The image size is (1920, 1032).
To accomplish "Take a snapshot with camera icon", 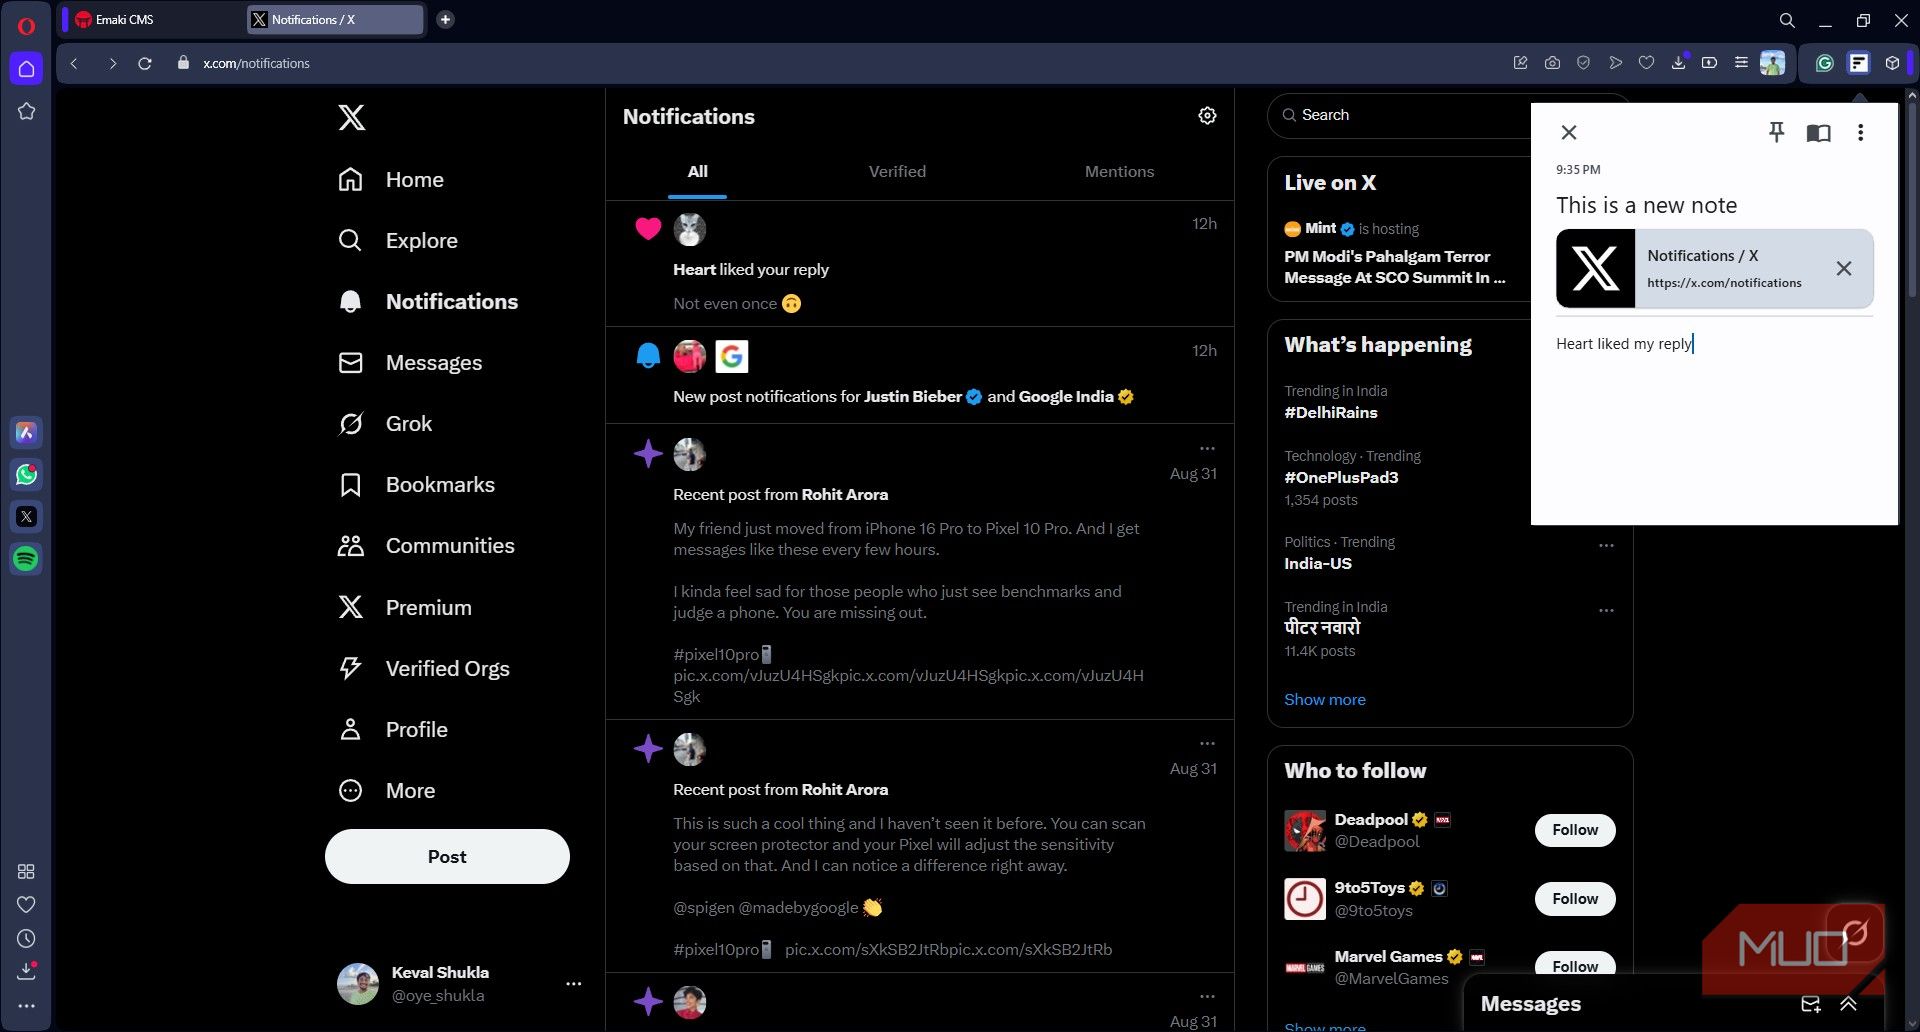I will tap(1552, 63).
